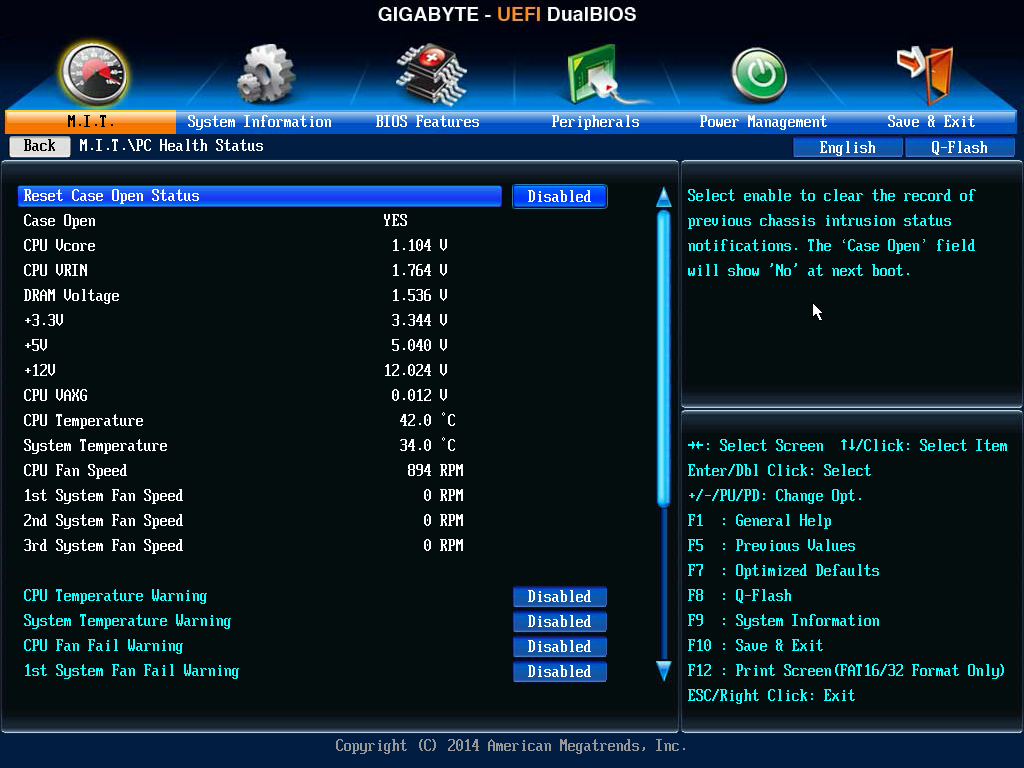Viewport: 1024px width, 768px height.
Task: Select the Reset Case Open Status row
Action: point(260,196)
